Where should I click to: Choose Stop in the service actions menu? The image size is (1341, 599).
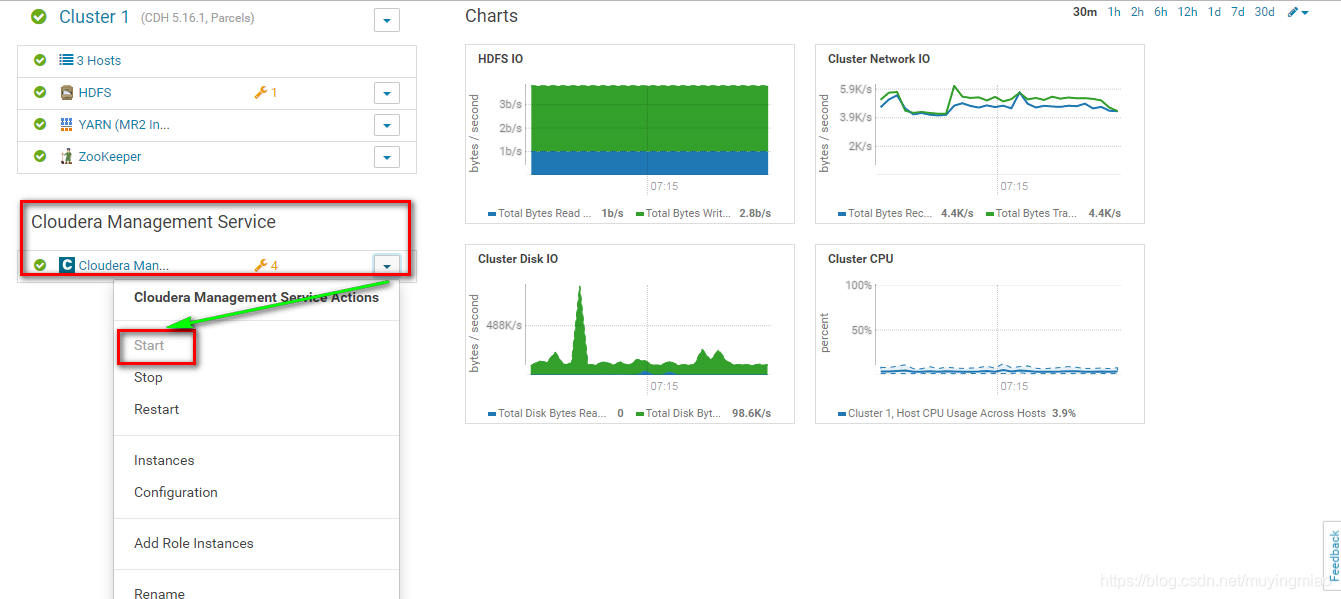tap(148, 377)
